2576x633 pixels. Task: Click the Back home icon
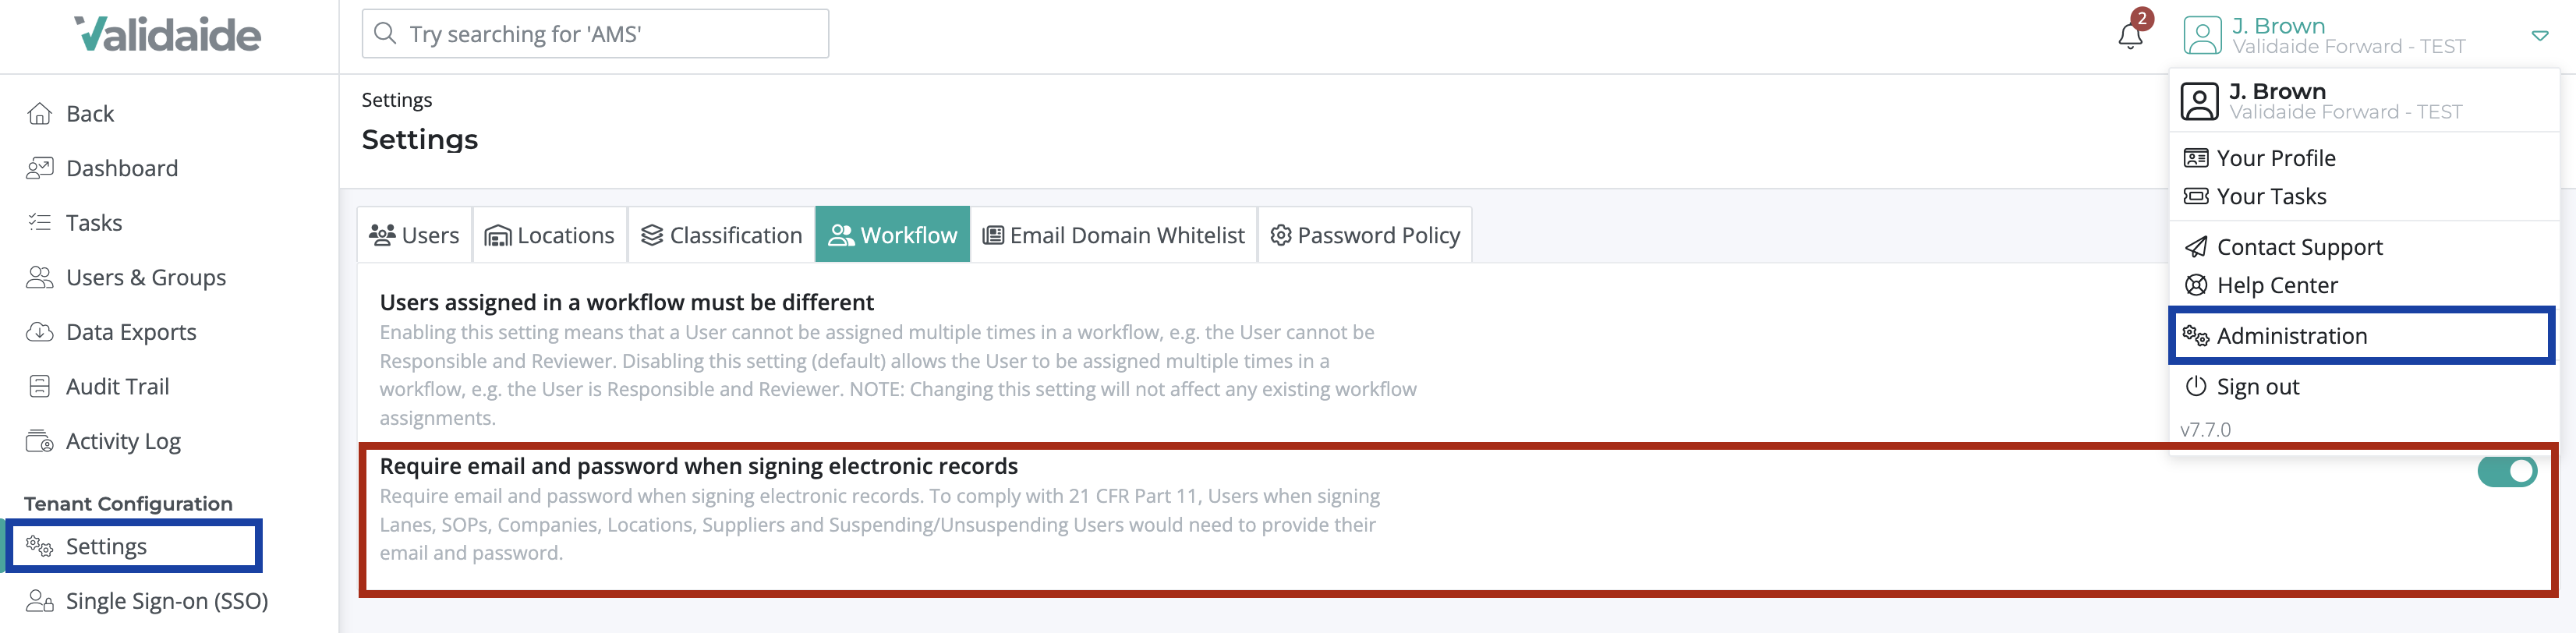(39, 114)
